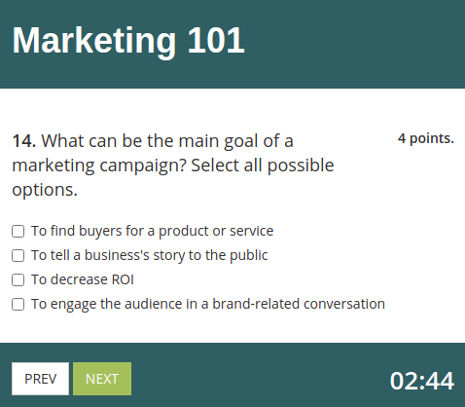Viewport: 465px width, 407px height.
Task: Click the "101" in the header title
Action: (x=216, y=41)
